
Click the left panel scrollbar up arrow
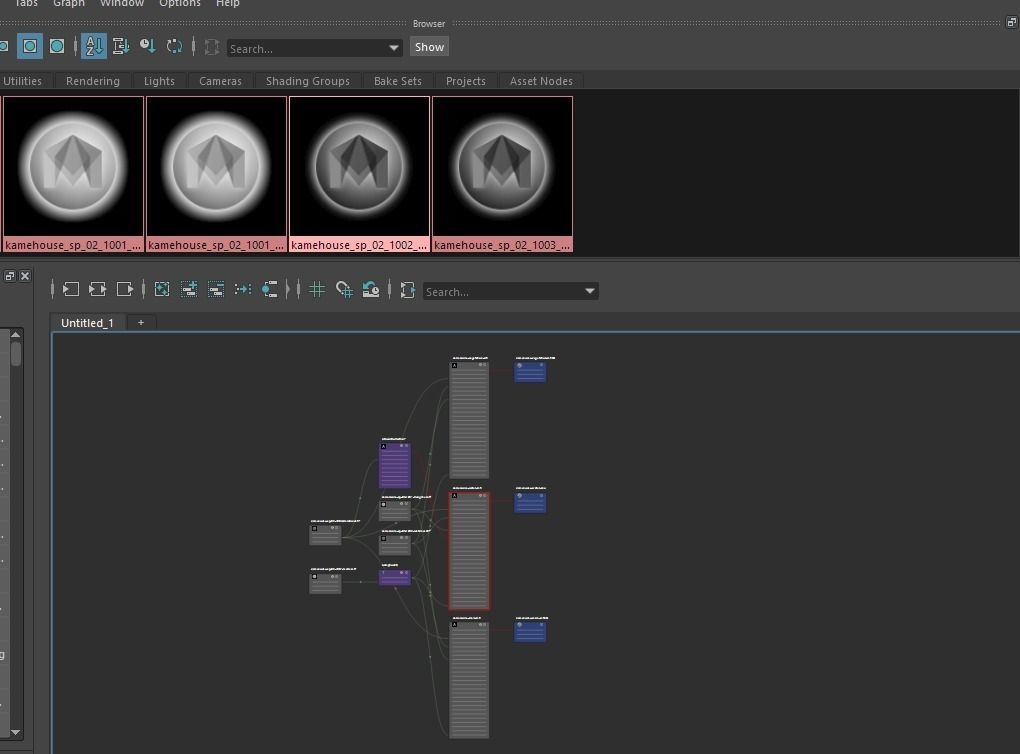(x=16, y=334)
